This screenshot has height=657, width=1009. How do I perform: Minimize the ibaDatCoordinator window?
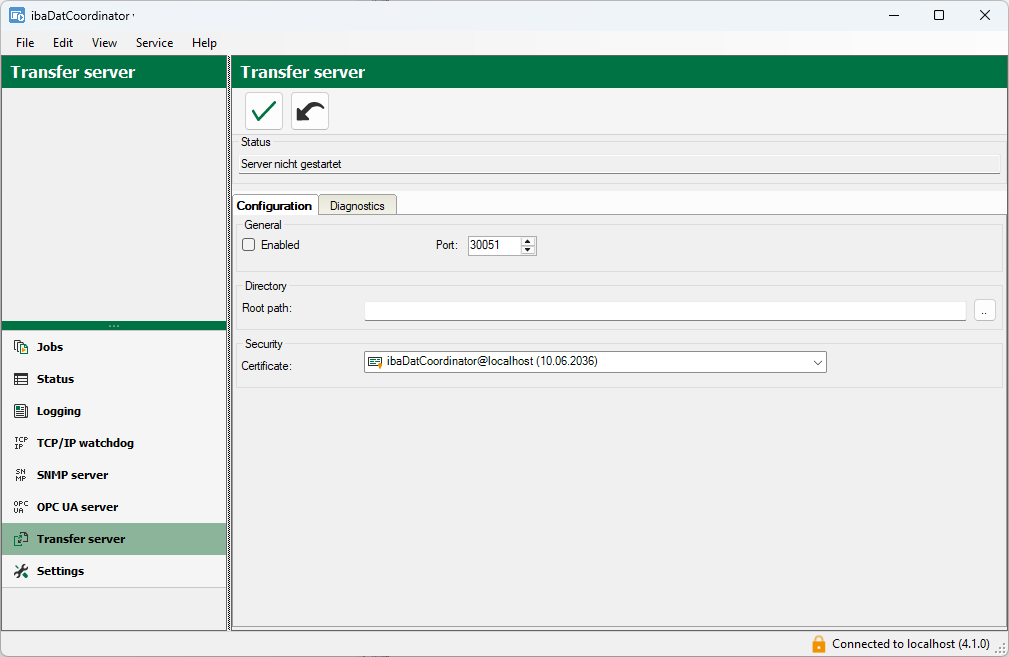[x=894, y=15]
